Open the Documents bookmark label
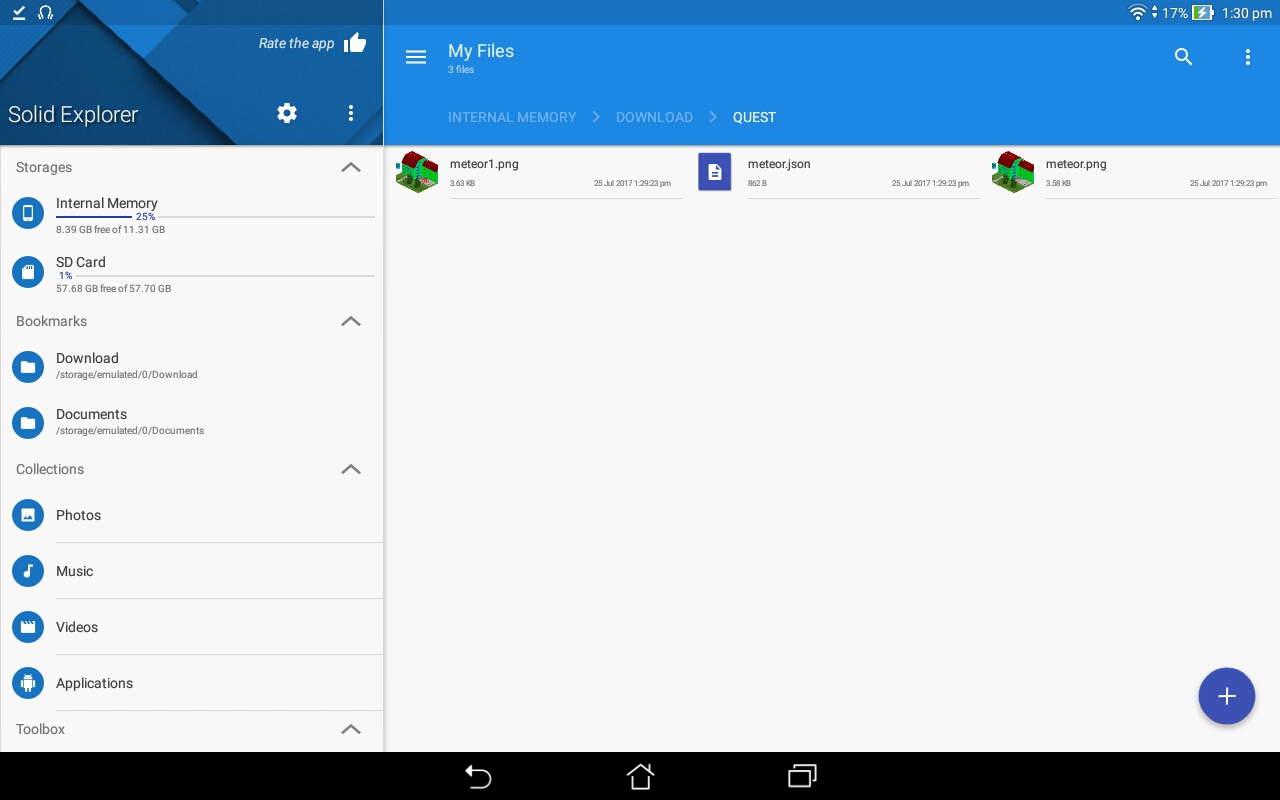Image resolution: width=1280 pixels, height=800 pixels. pyautogui.click(x=91, y=414)
